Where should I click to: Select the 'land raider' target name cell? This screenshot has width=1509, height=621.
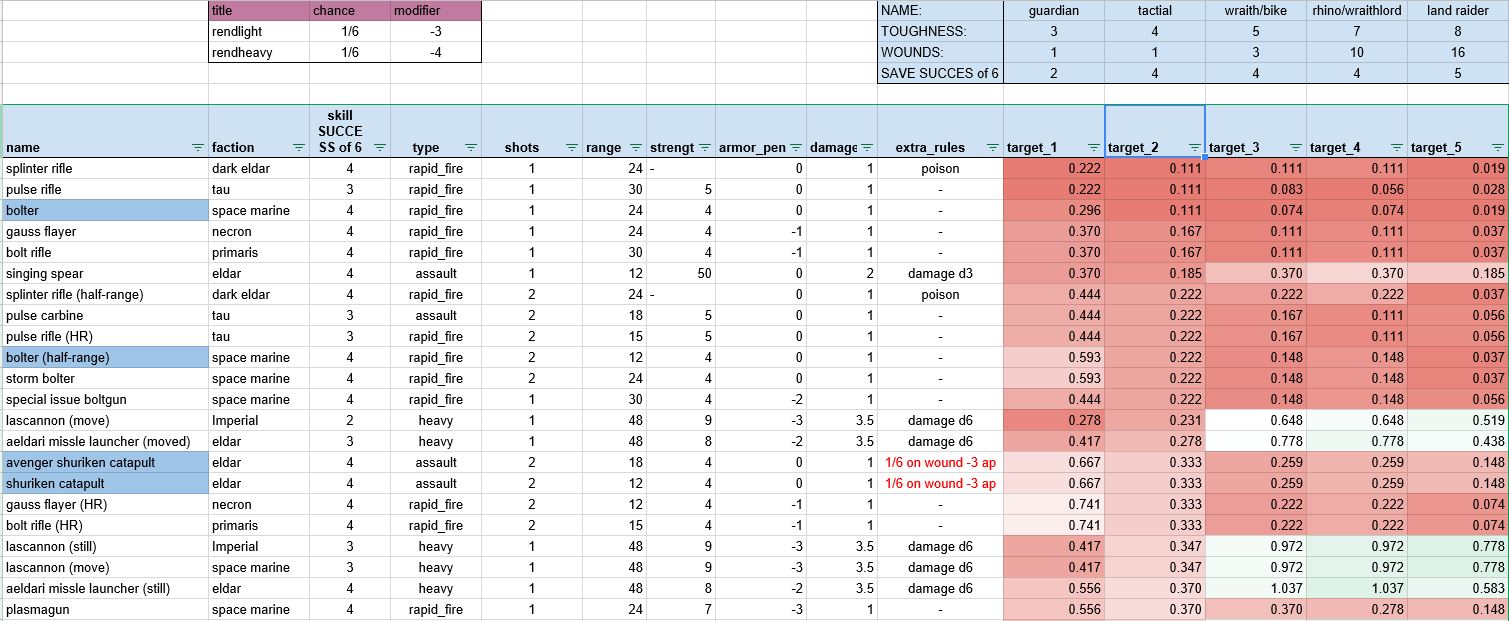point(1458,10)
